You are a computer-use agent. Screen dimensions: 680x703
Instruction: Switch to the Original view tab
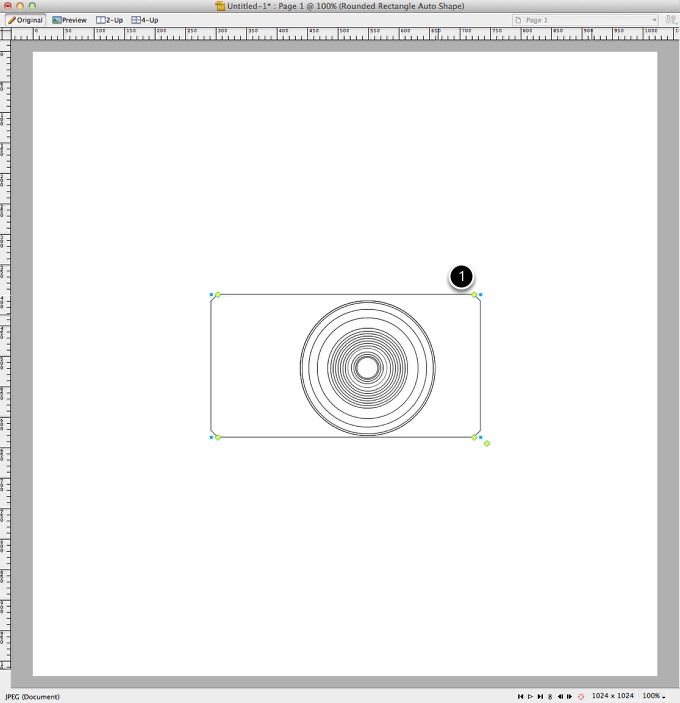[26, 20]
